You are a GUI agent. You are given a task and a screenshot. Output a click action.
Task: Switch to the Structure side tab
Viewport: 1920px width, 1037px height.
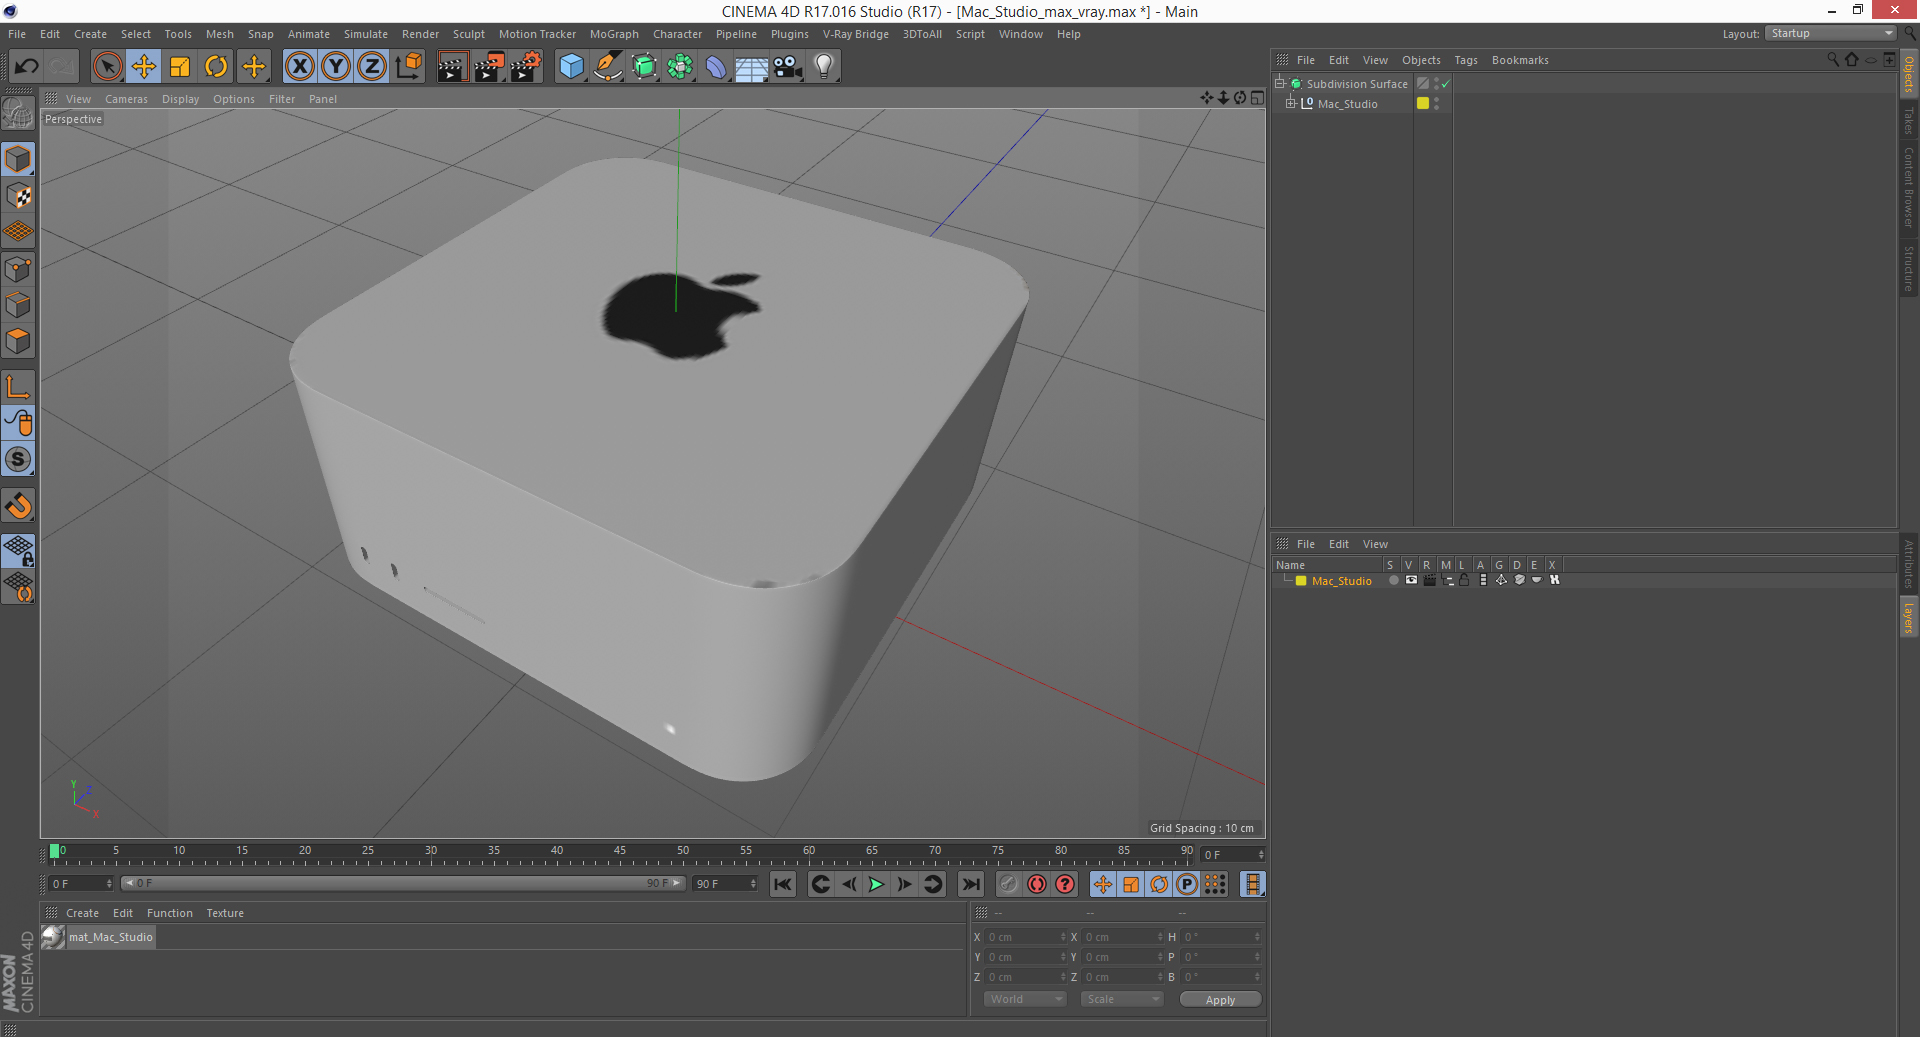point(1909,268)
